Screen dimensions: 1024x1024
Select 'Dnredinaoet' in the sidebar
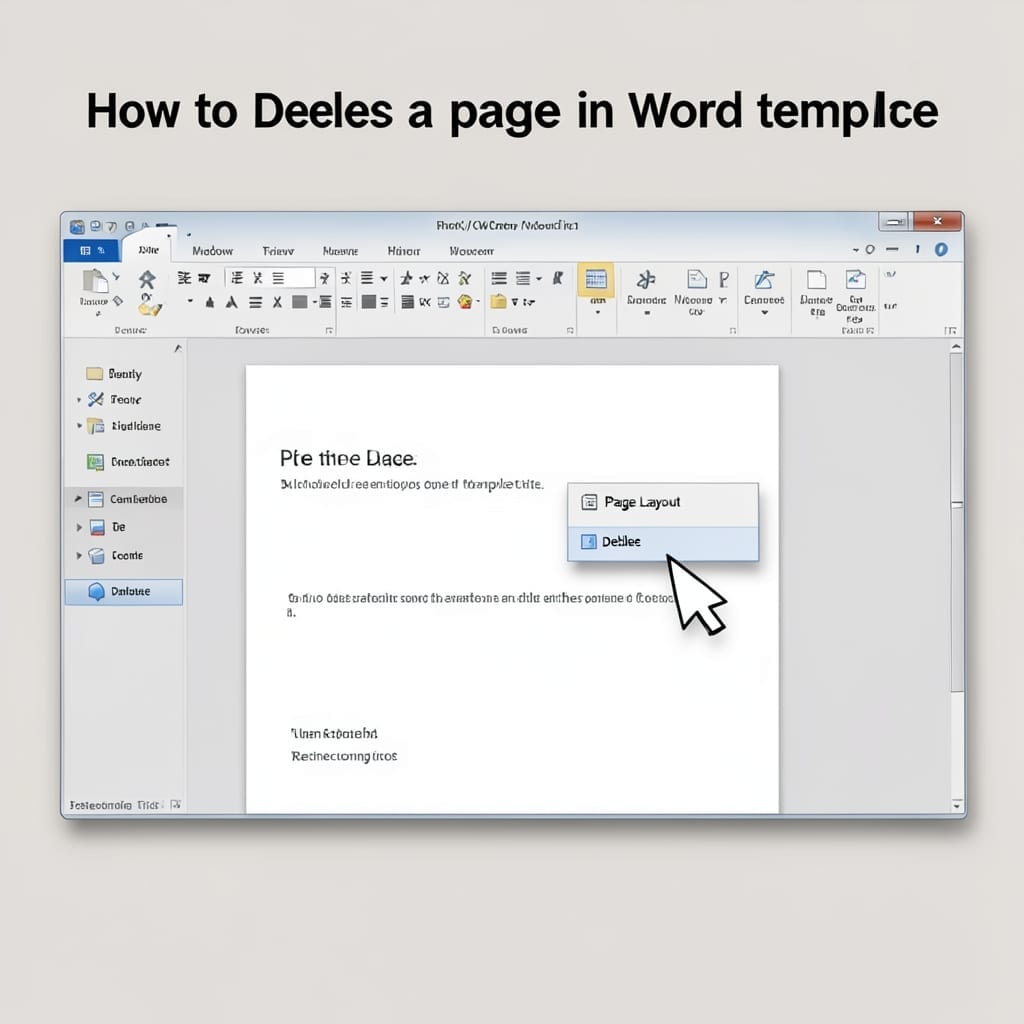tap(140, 462)
